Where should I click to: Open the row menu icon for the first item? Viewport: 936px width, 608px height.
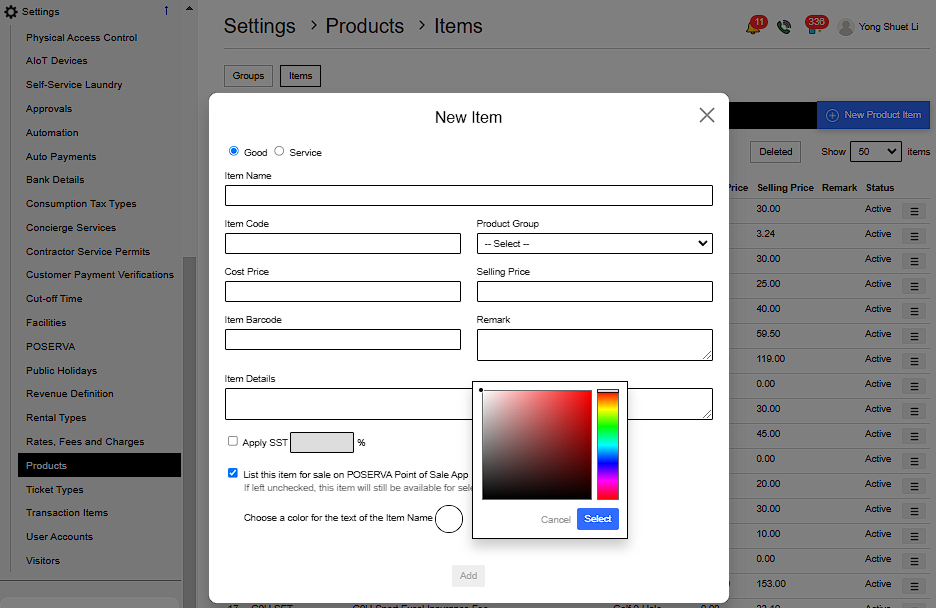point(913,211)
